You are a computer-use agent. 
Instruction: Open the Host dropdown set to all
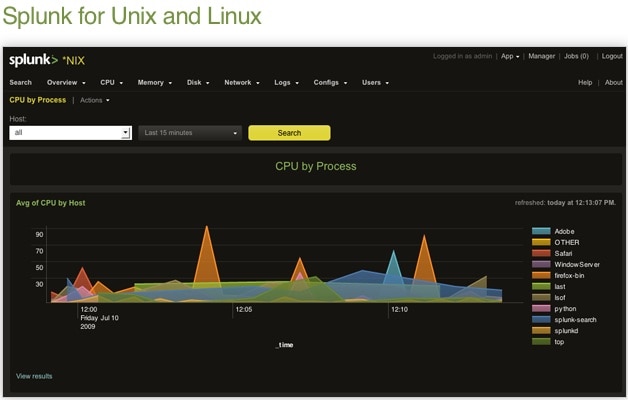[x=70, y=132]
